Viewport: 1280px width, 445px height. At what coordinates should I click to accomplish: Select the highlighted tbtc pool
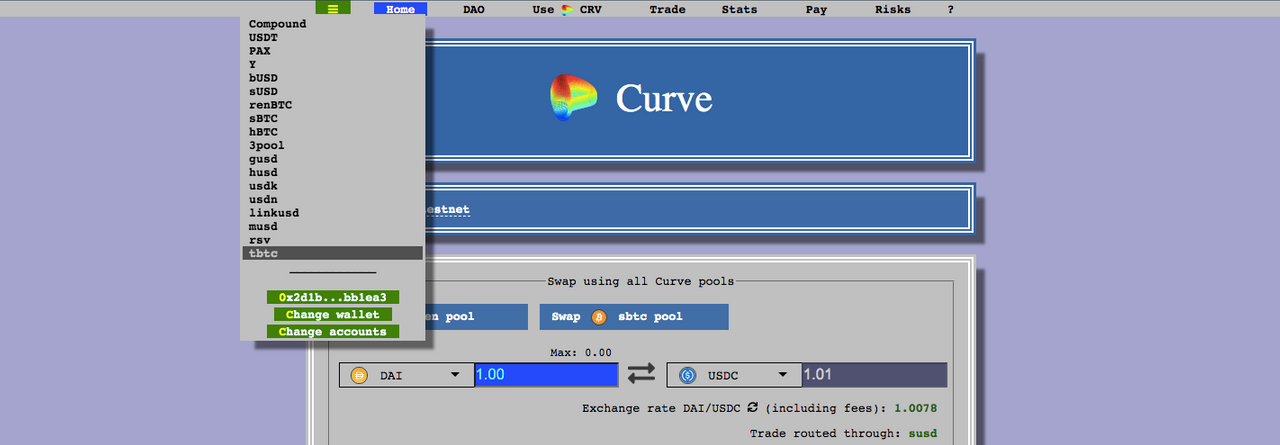(x=332, y=253)
